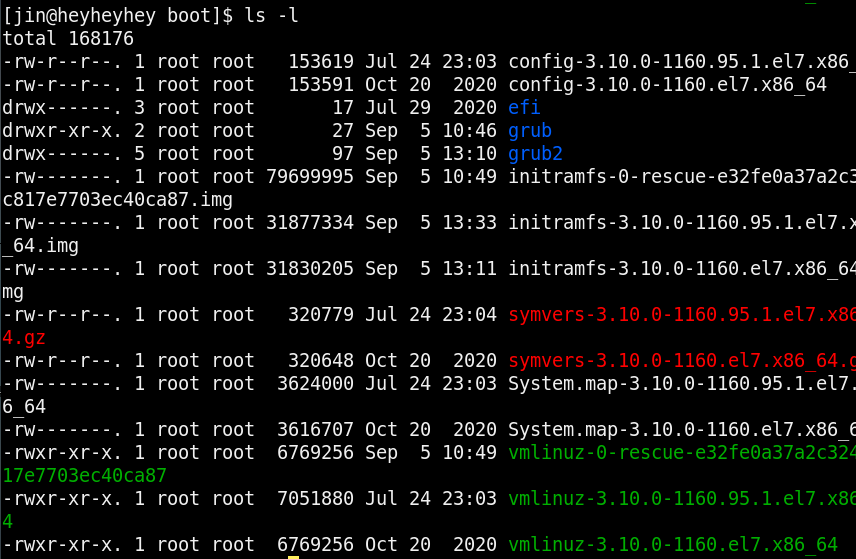
Task: Click the System.map-3.10.0-1160.el7 filename
Action: (x=682, y=429)
